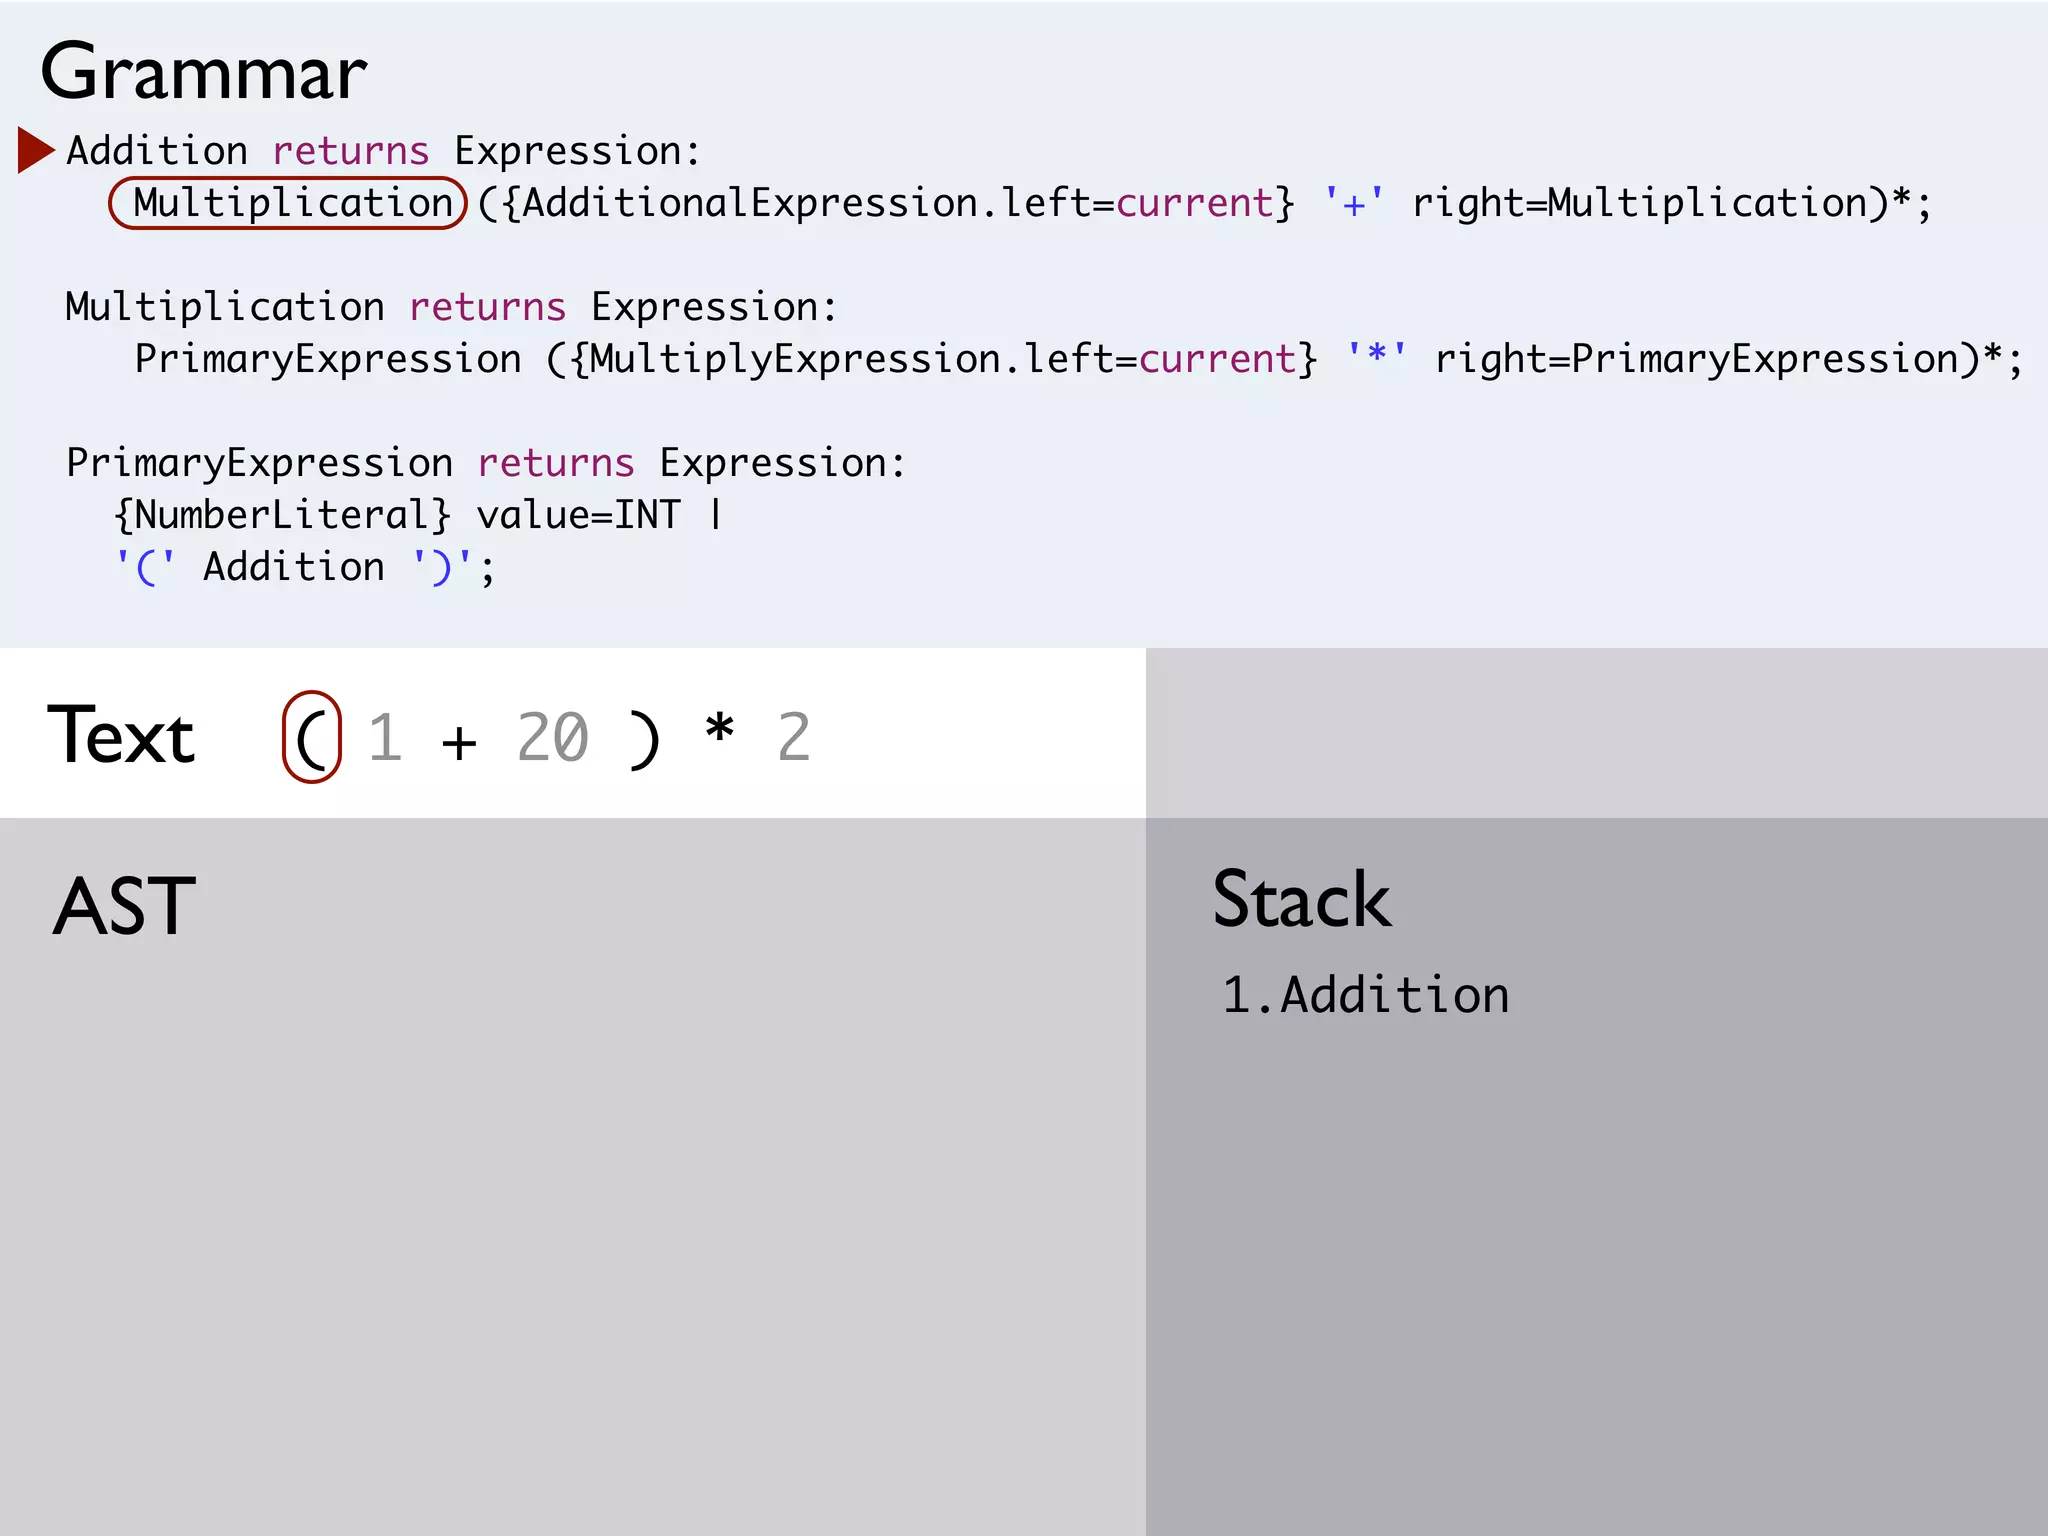Screen dimensions: 2048x1536
Task: Click the Grammar heading
Action: (204, 73)
